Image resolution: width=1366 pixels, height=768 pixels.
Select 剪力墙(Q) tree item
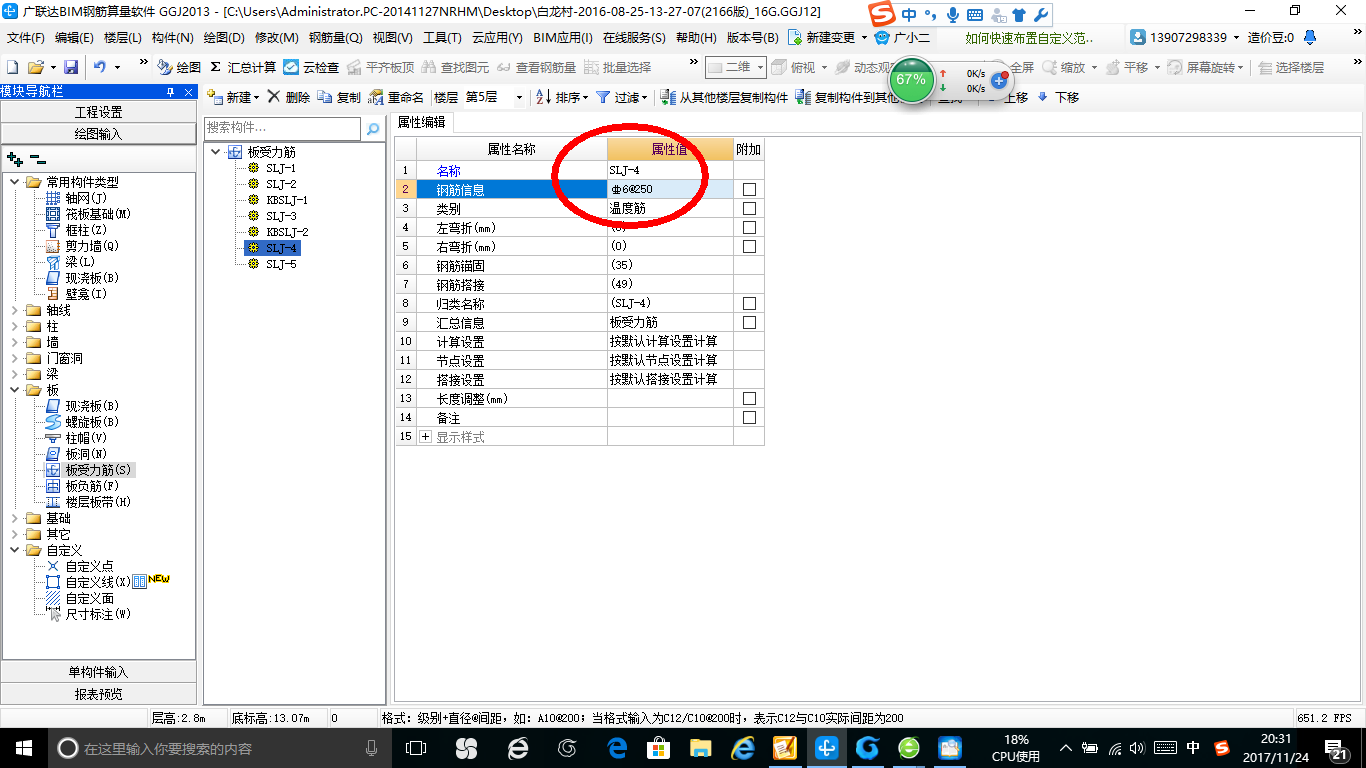(82, 246)
